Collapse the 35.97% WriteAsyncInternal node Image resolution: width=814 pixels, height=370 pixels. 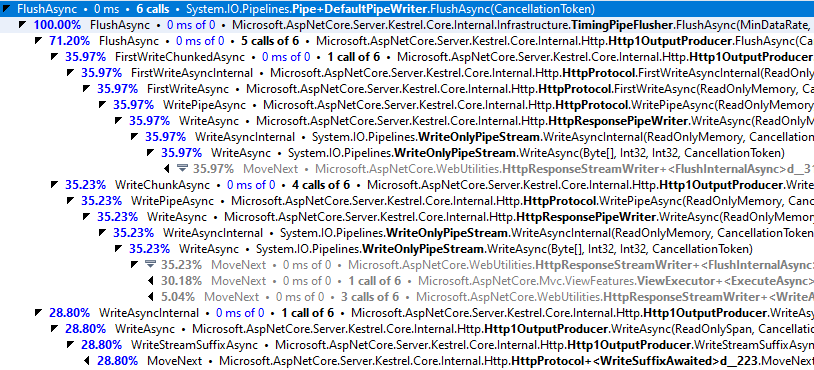point(134,137)
